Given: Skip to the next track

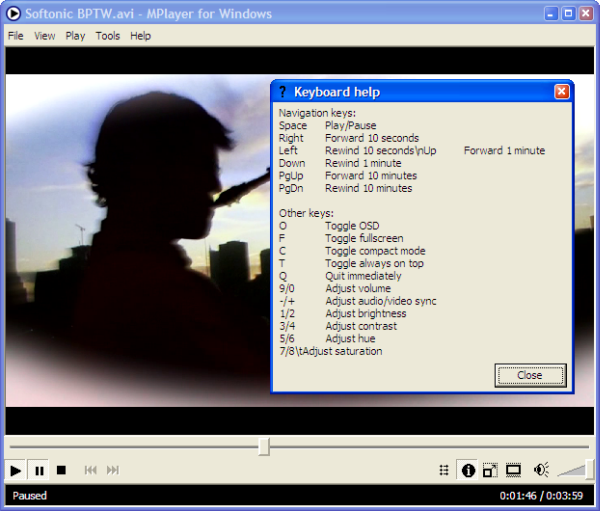Looking at the screenshot, I should pyautogui.click(x=113, y=470).
